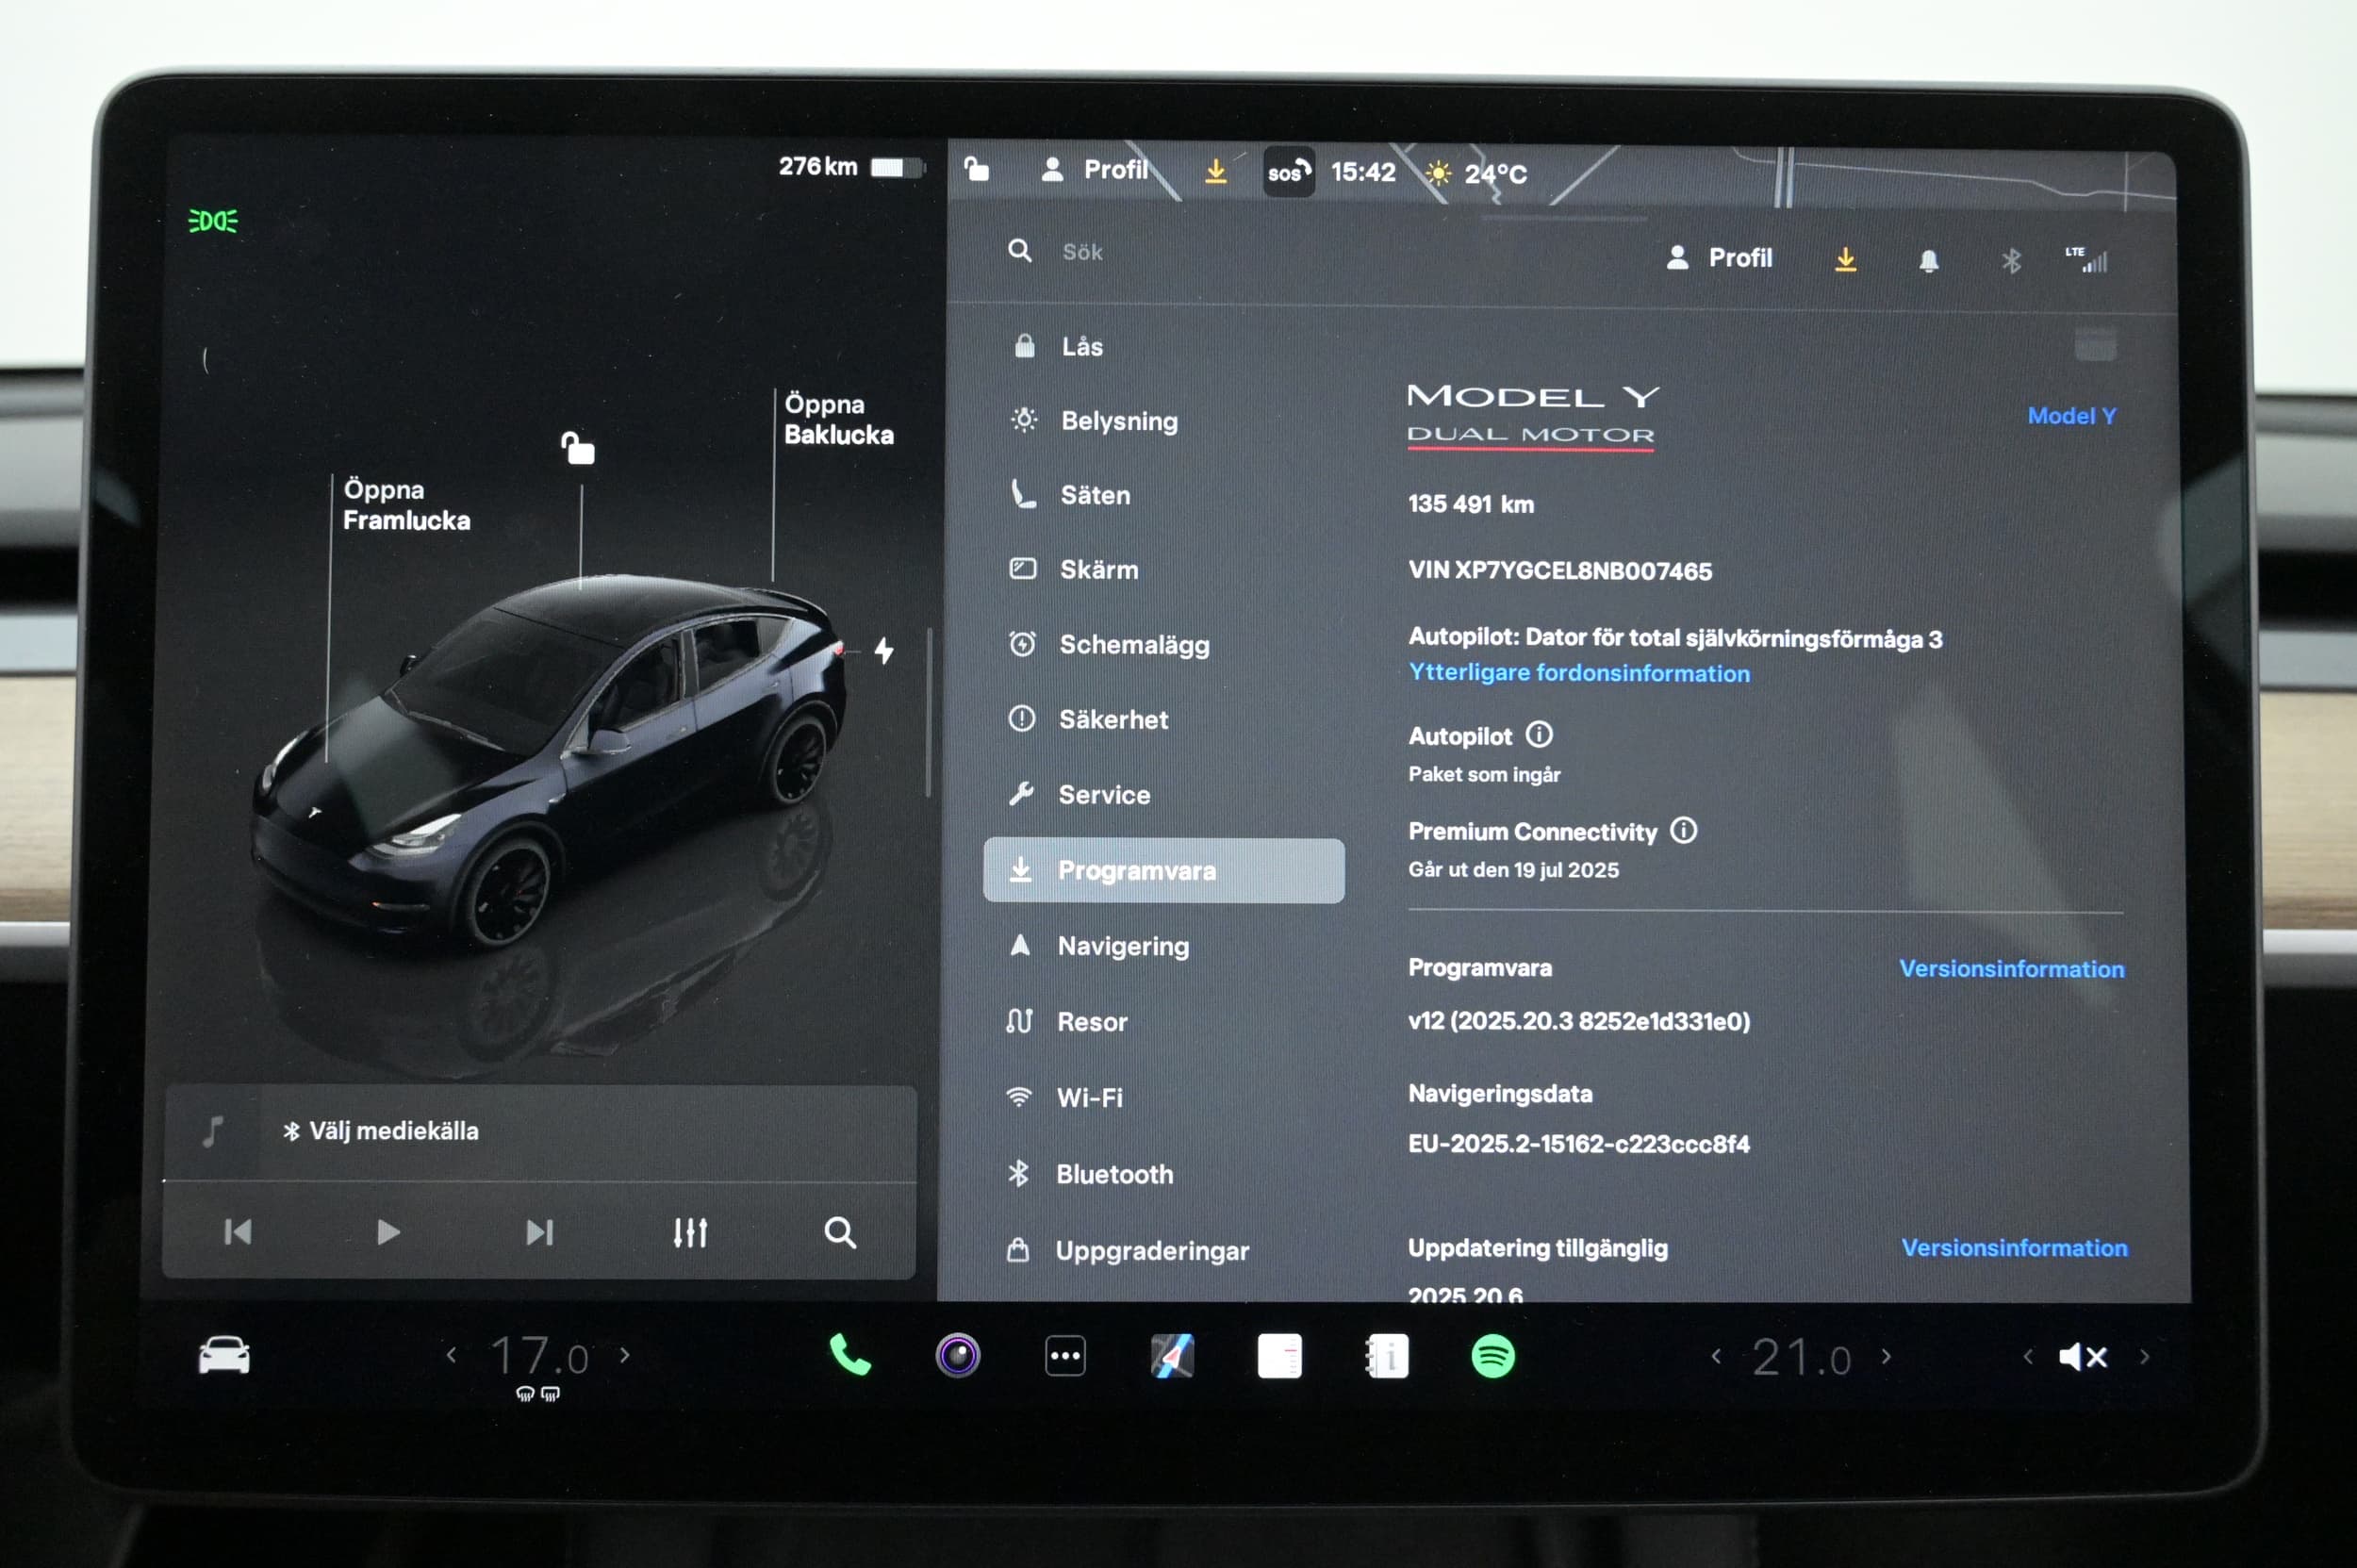
Task: Launch the navigation map app
Action: click(x=1172, y=1357)
